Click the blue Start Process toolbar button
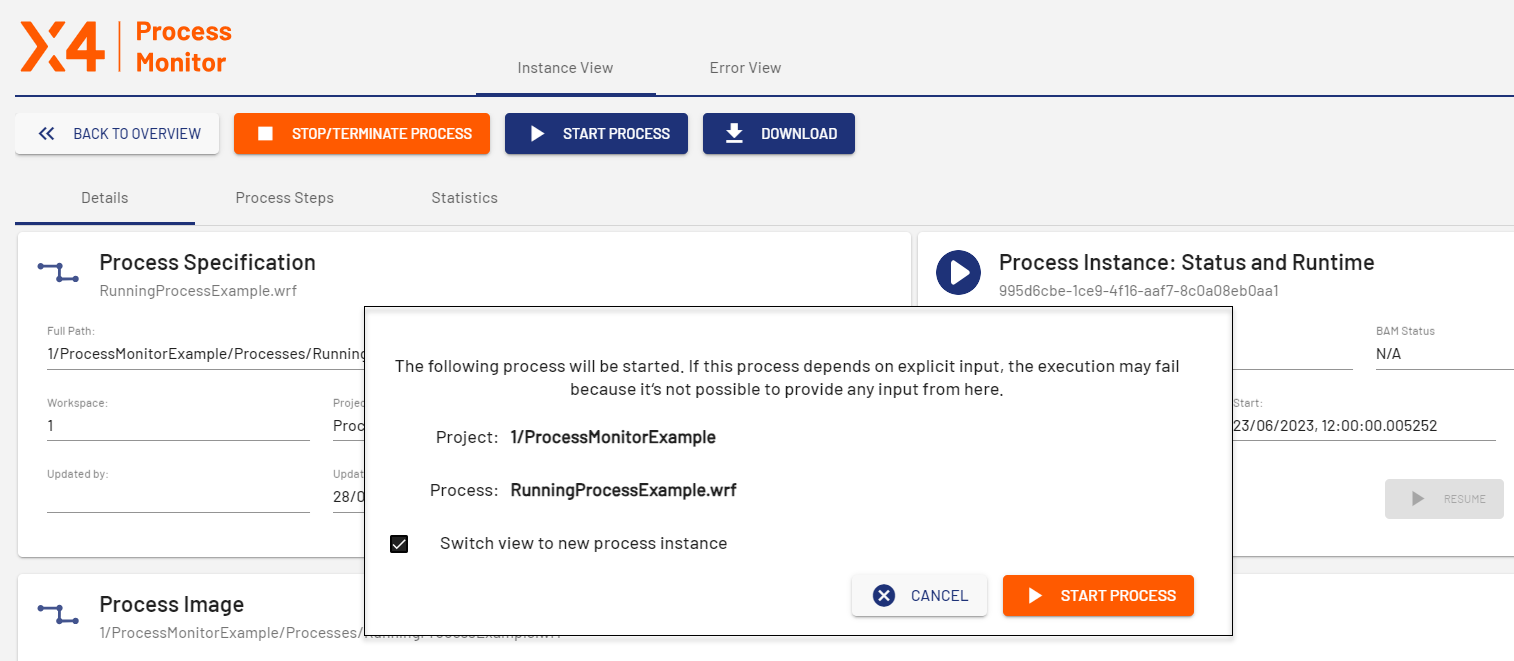This screenshot has height=661, width=1514. 596,134
